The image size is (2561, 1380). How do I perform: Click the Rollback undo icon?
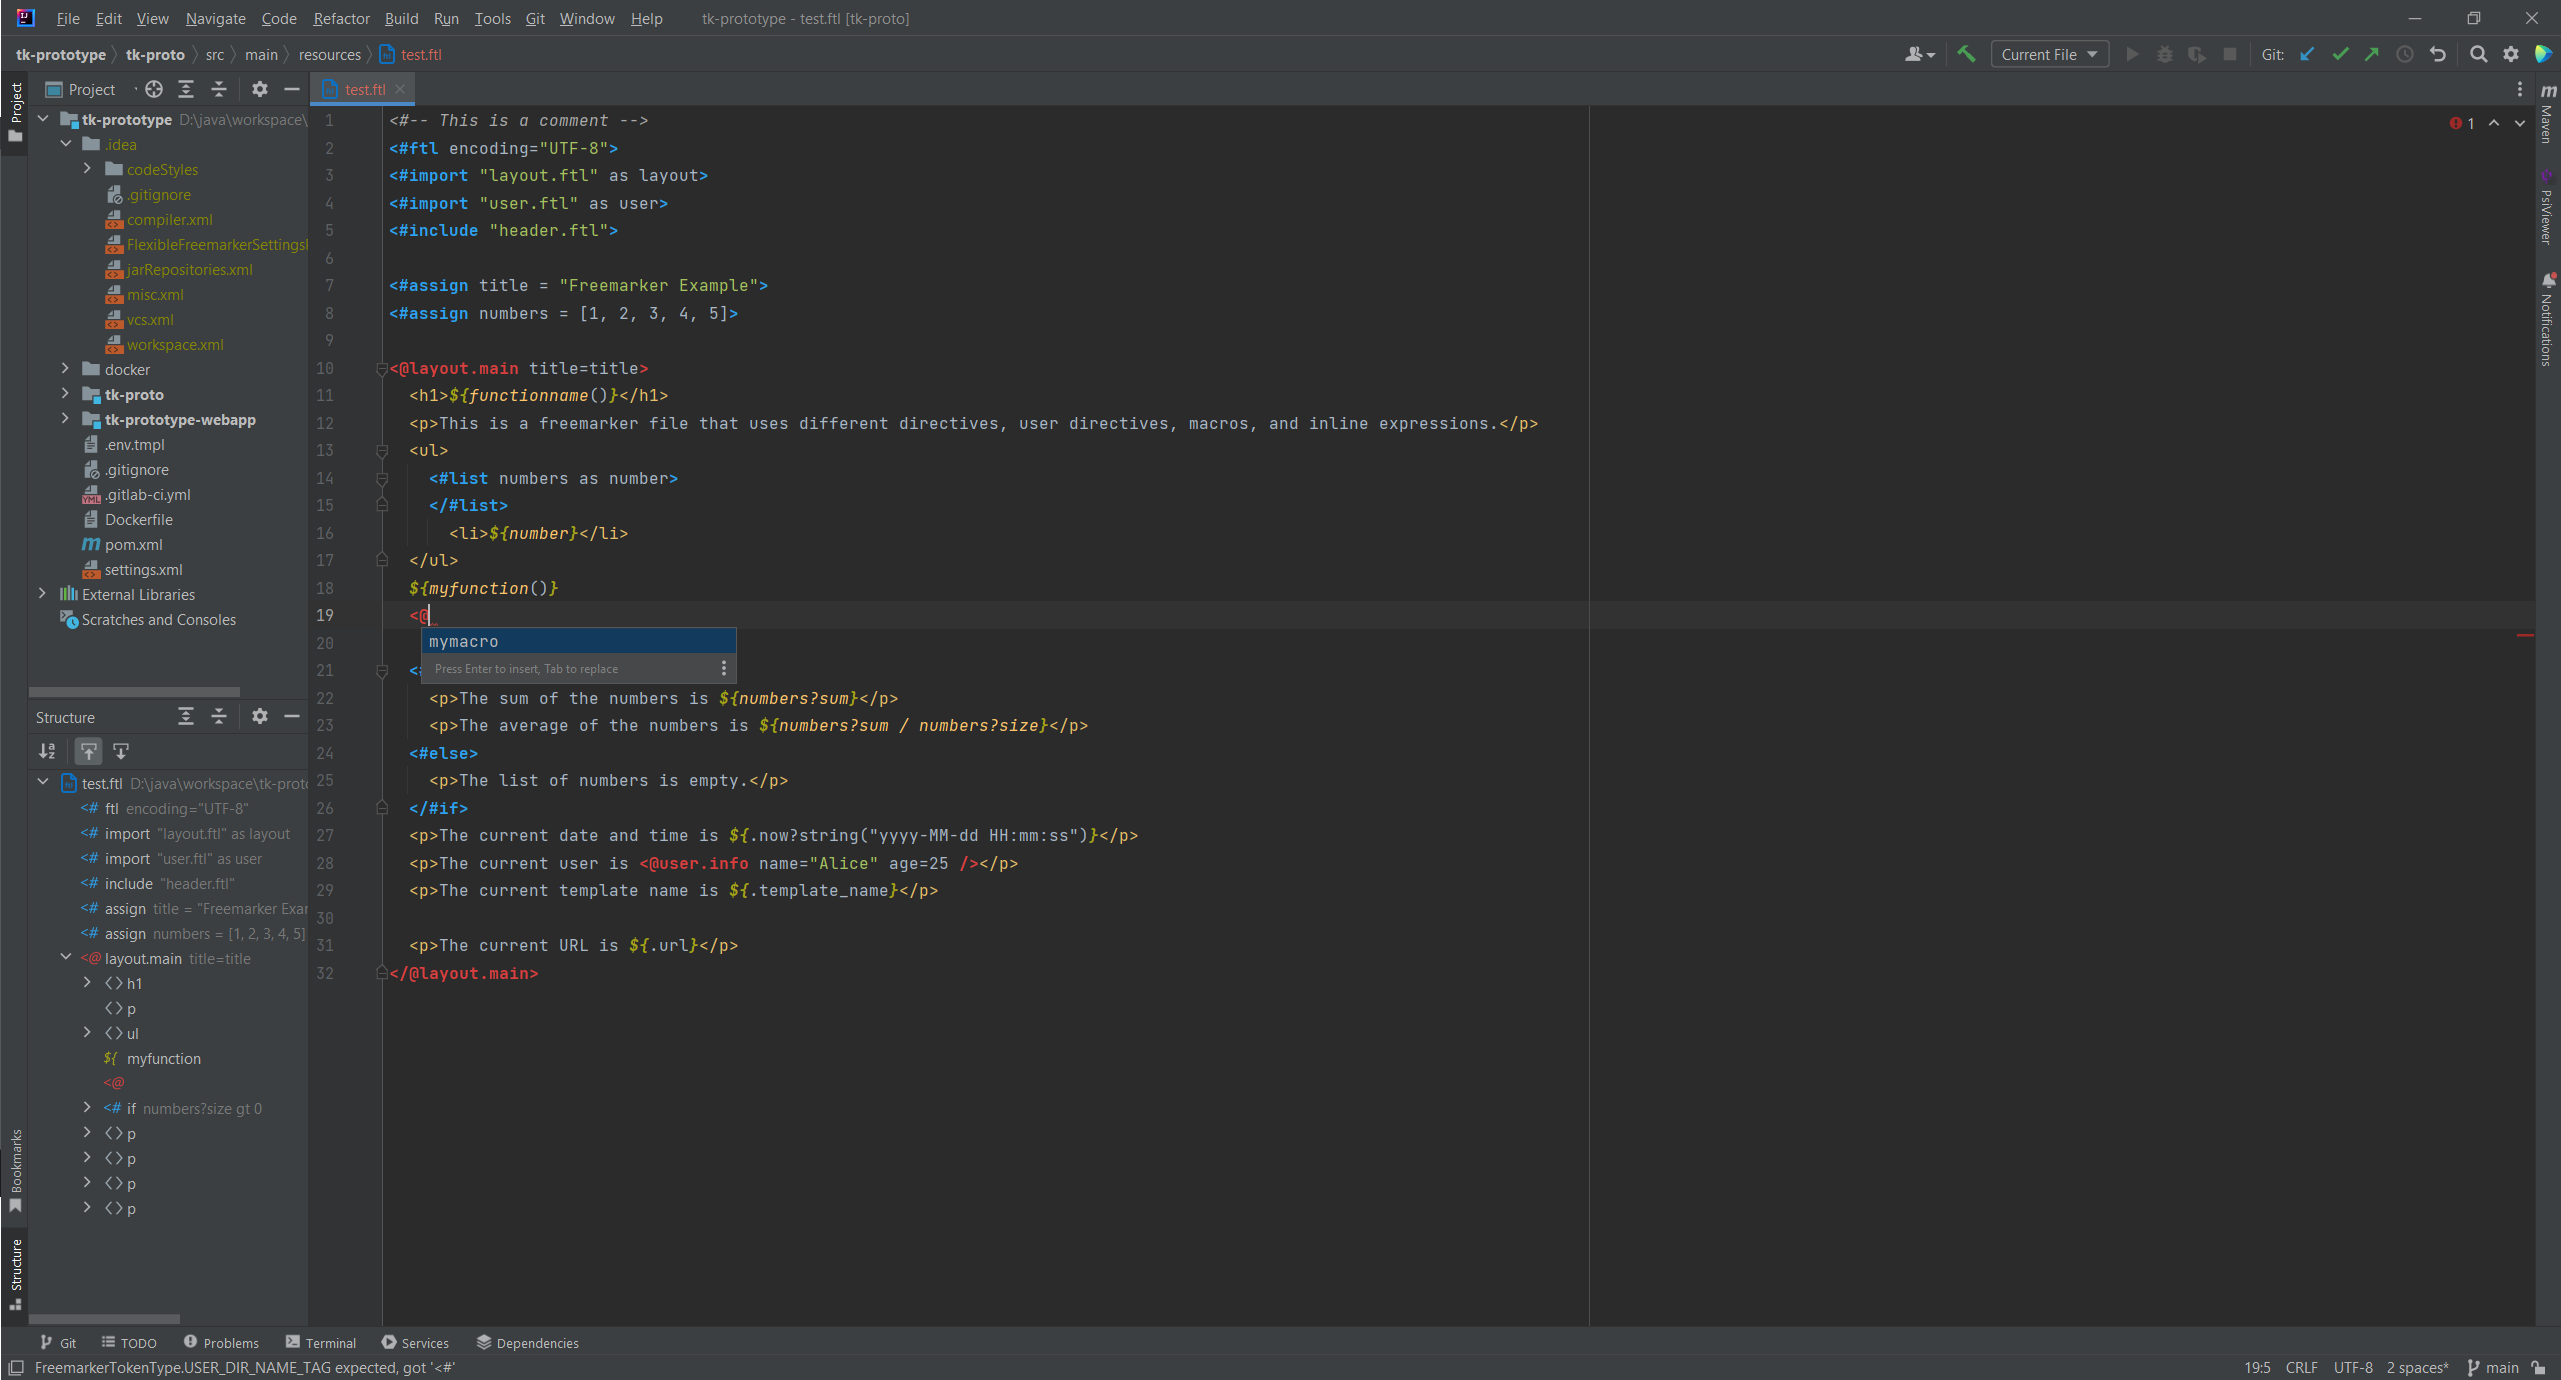(2438, 54)
